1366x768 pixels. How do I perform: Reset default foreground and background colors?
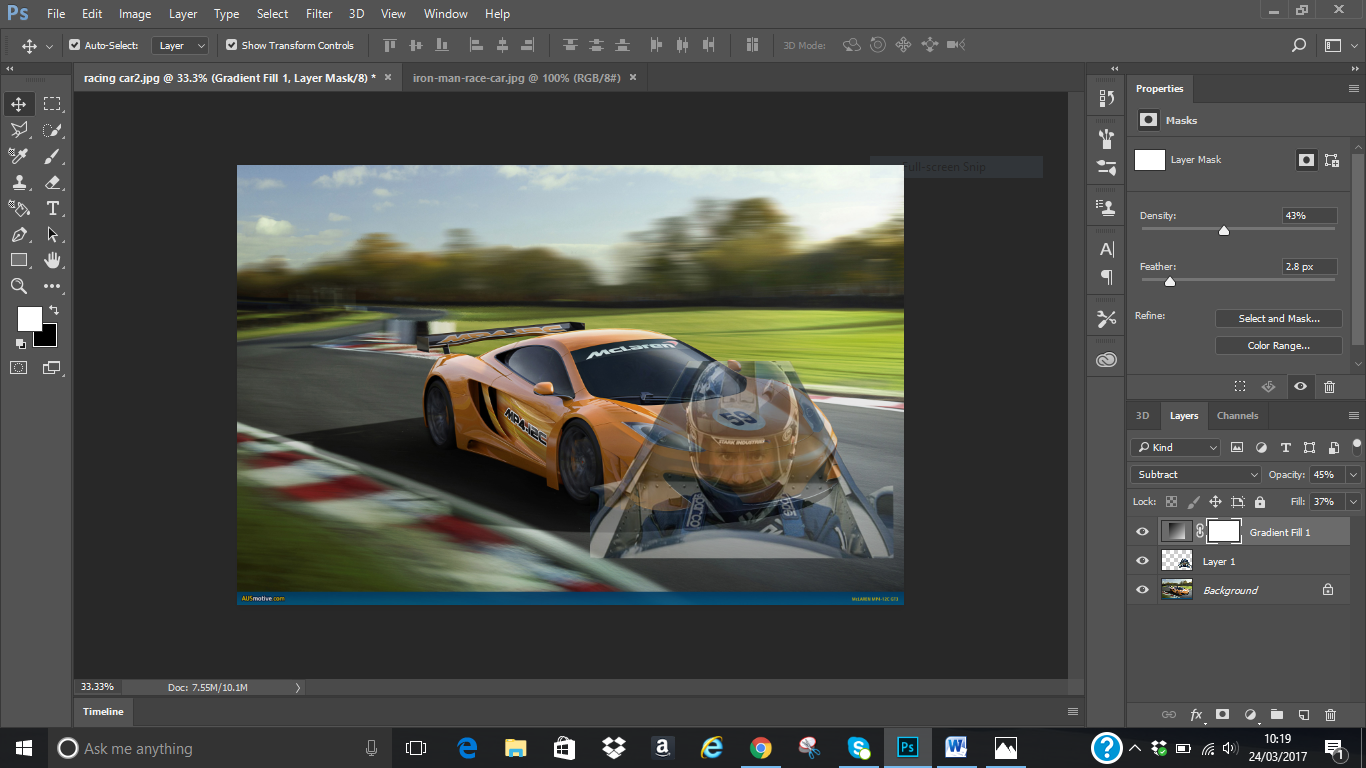click(x=20, y=344)
